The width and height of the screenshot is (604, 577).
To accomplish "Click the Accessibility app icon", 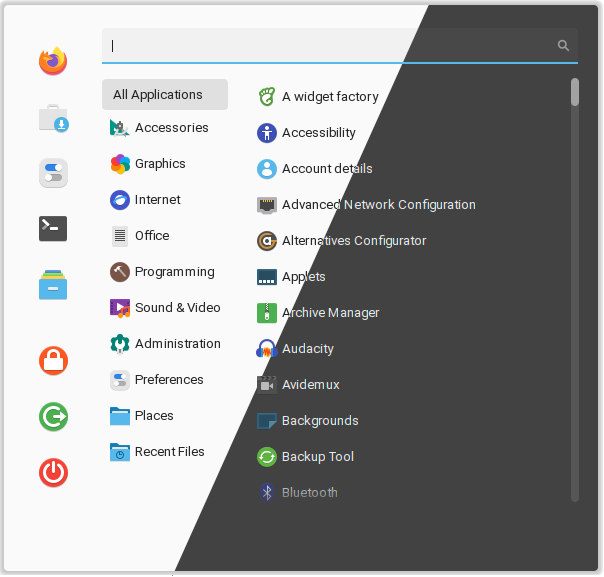I will [267, 133].
